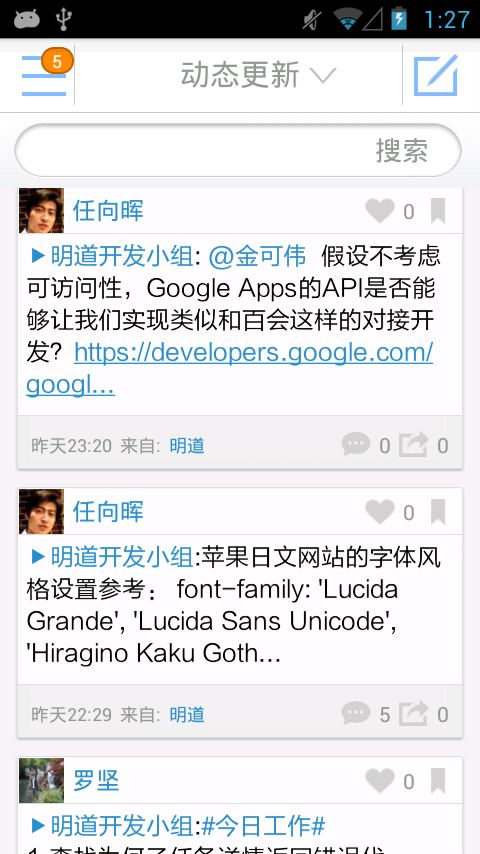Like the second 任向晖 post

pos(380,512)
